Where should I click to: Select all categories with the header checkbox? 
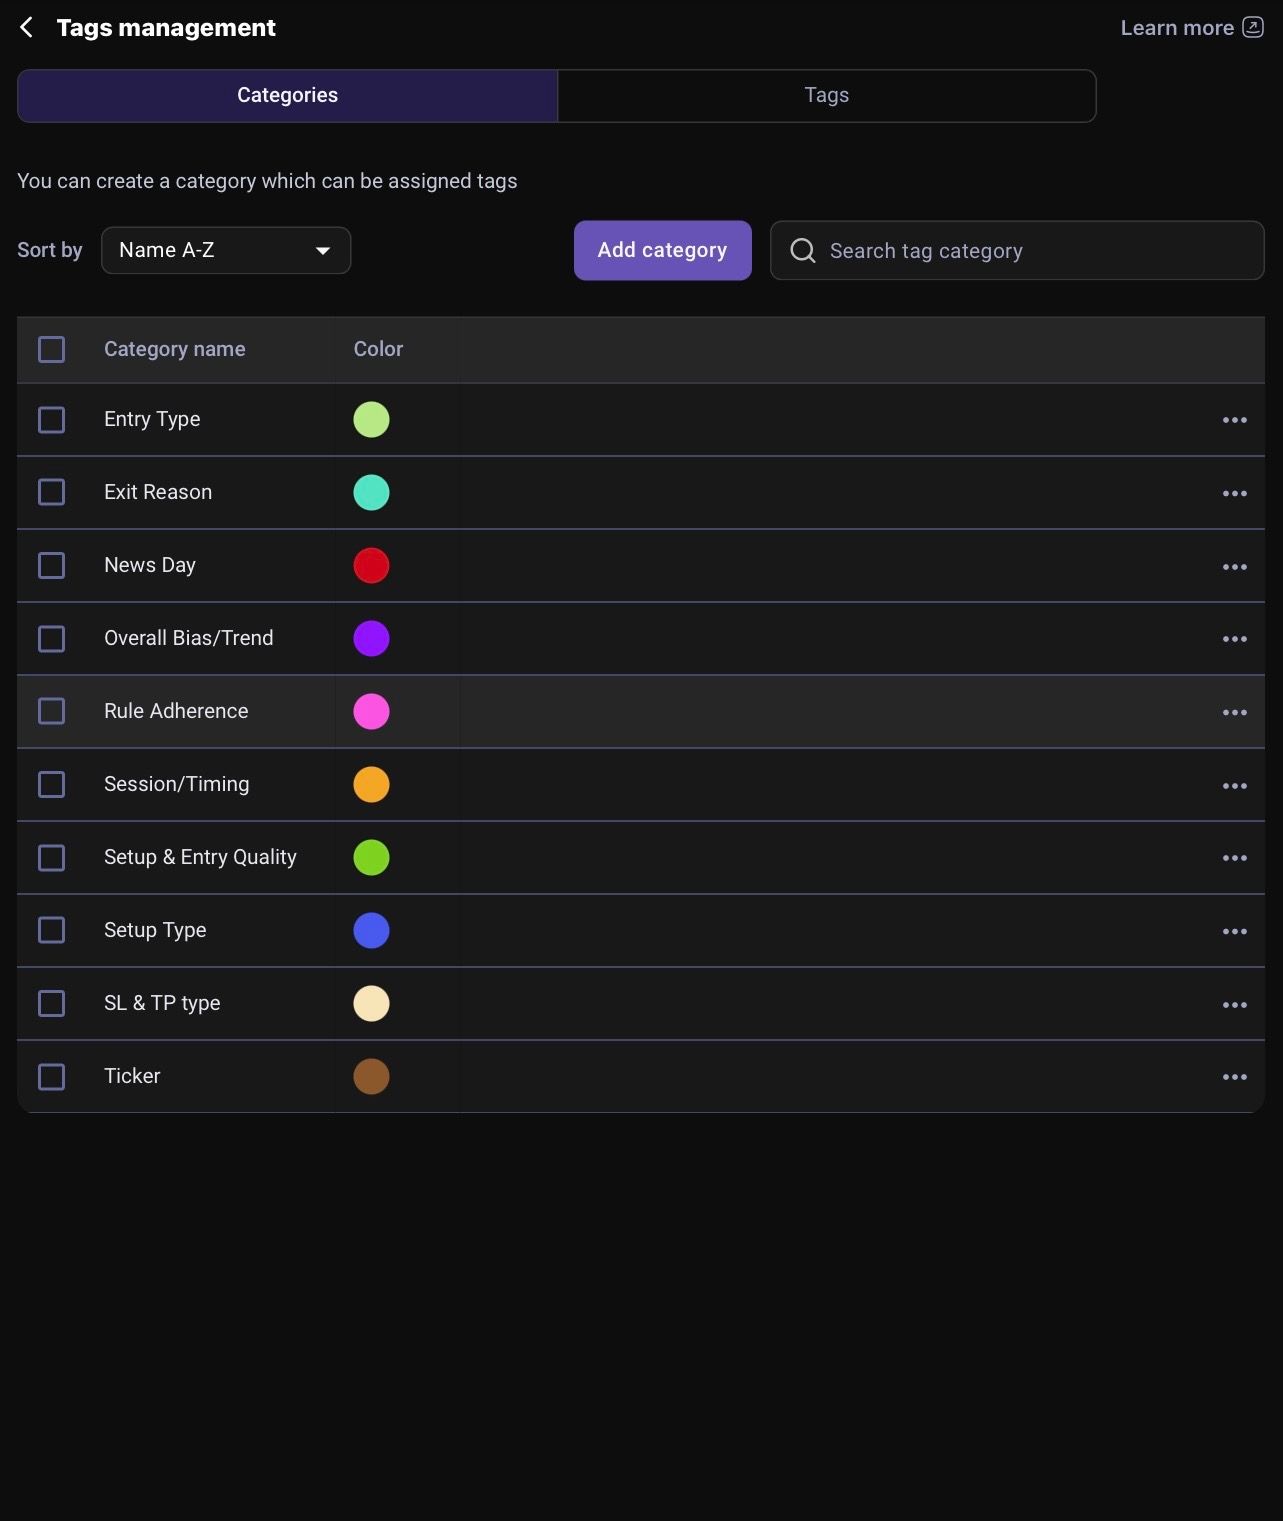point(51,349)
